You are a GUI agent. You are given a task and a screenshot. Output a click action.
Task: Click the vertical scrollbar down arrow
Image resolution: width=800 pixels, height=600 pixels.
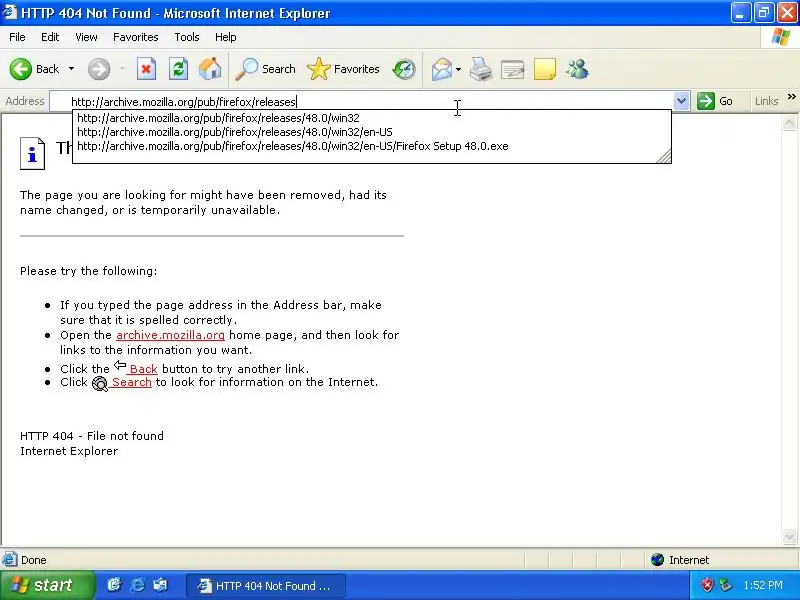[789, 537]
